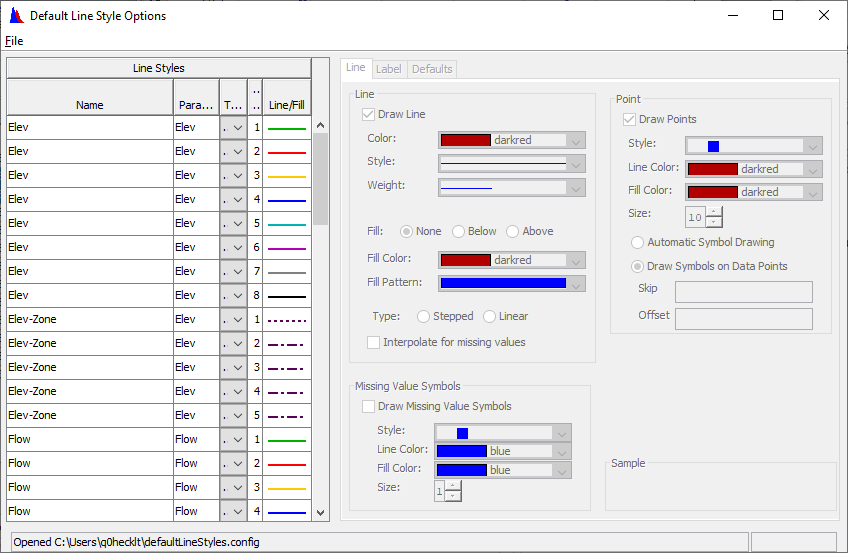Toggle Interpolate for missing values checkbox
The height and width of the screenshot is (553, 848).
coord(374,342)
